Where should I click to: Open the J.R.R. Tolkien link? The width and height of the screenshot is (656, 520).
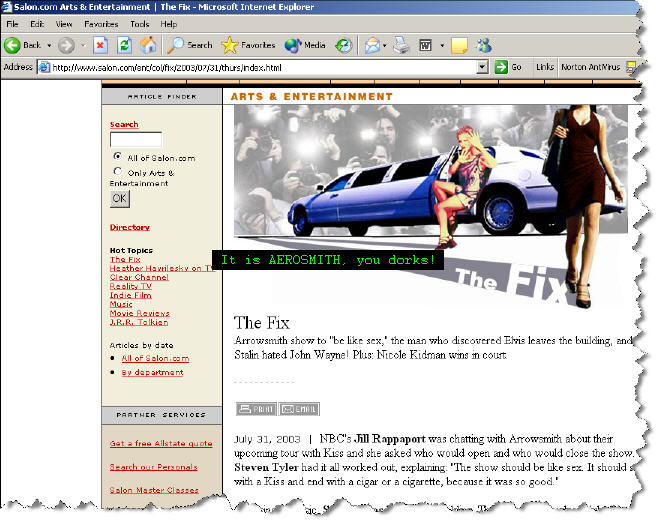[x=139, y=322]
